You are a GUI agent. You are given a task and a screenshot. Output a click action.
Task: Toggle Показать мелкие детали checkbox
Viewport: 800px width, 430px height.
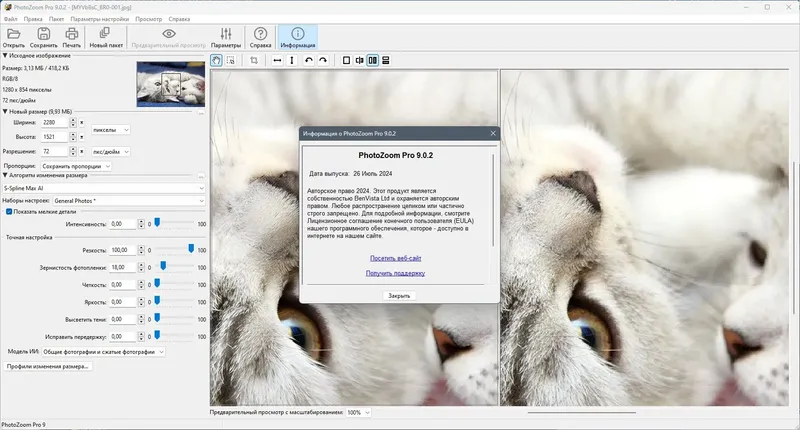tap(9, 212)
